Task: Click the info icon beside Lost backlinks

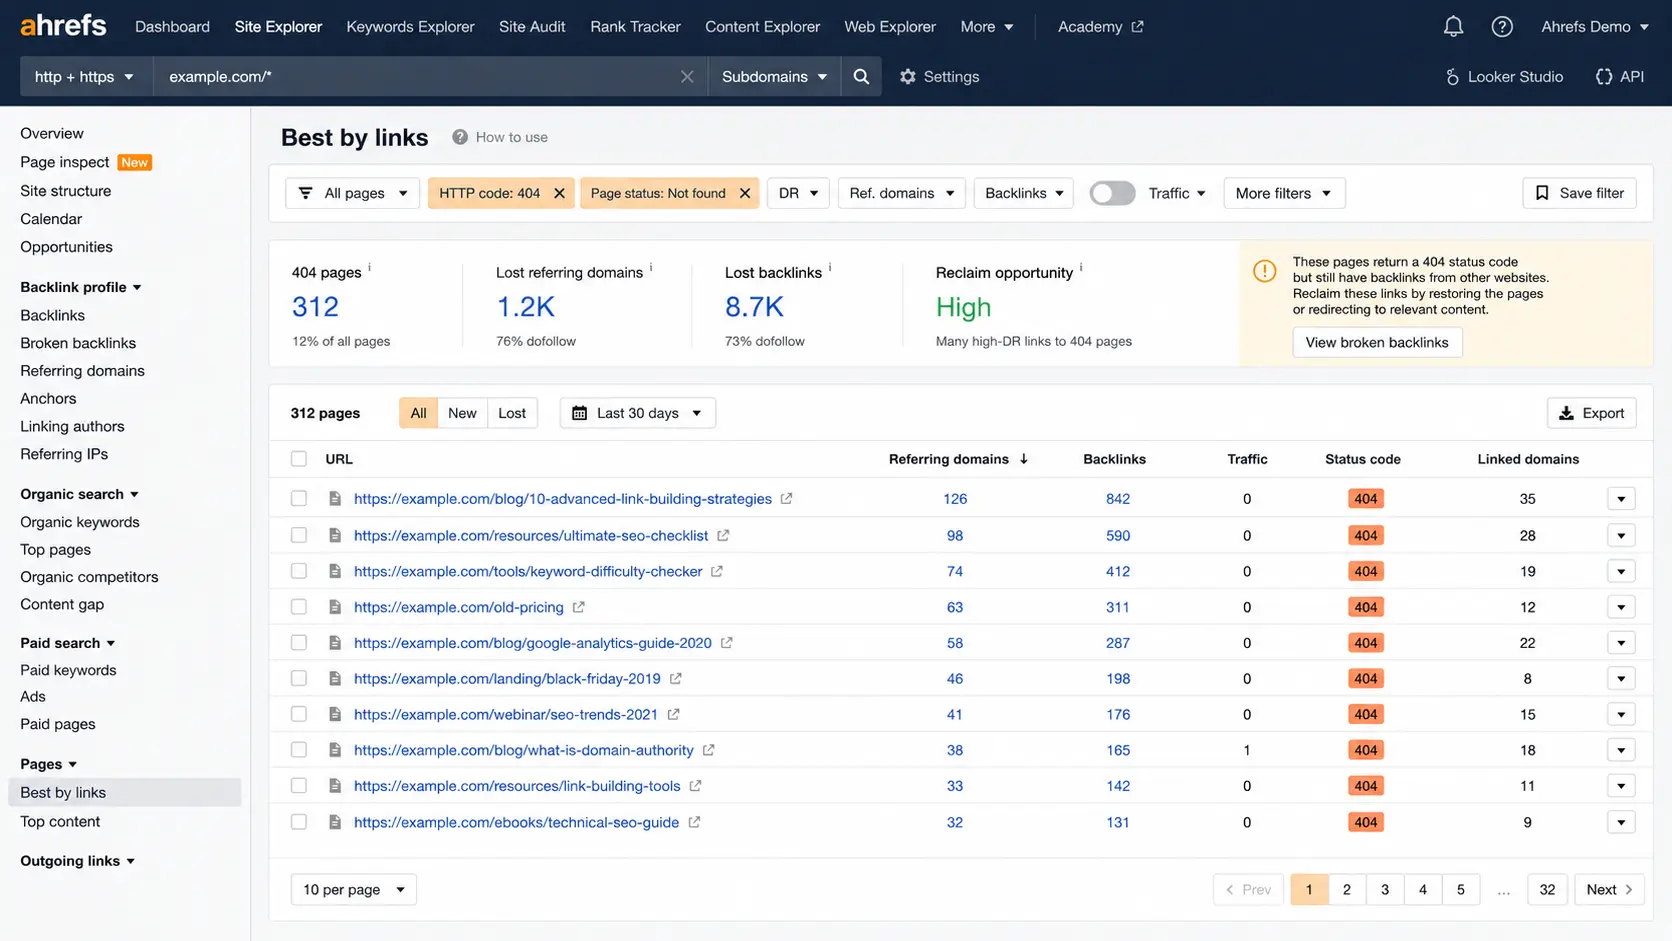Action: (830, 267)
